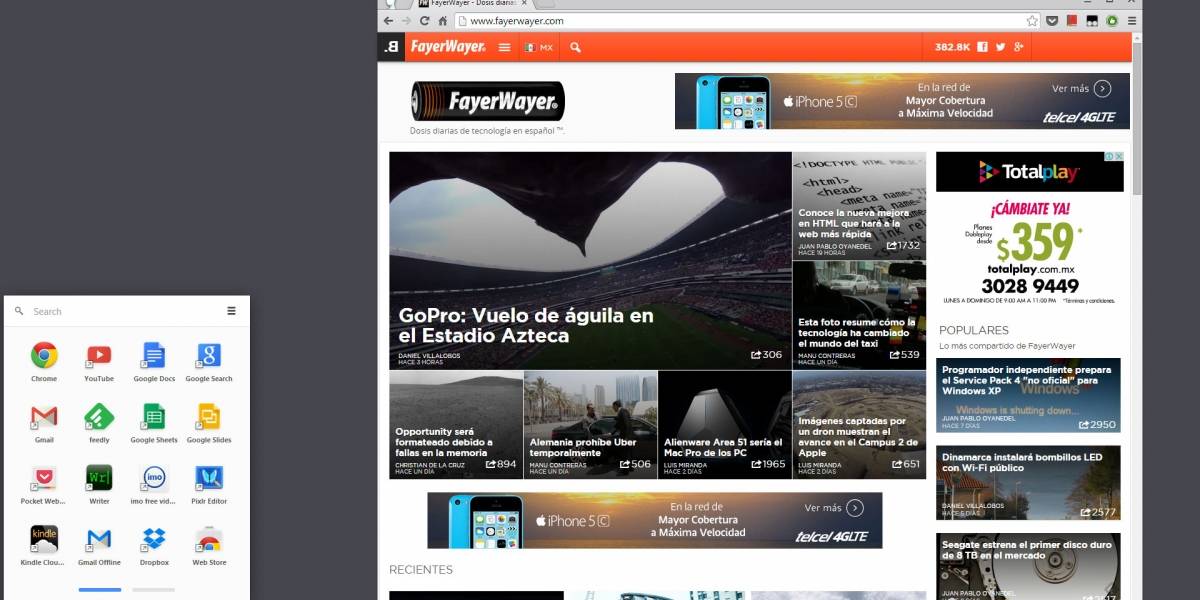Go to browser home page icon

click(x=441, y=20)
